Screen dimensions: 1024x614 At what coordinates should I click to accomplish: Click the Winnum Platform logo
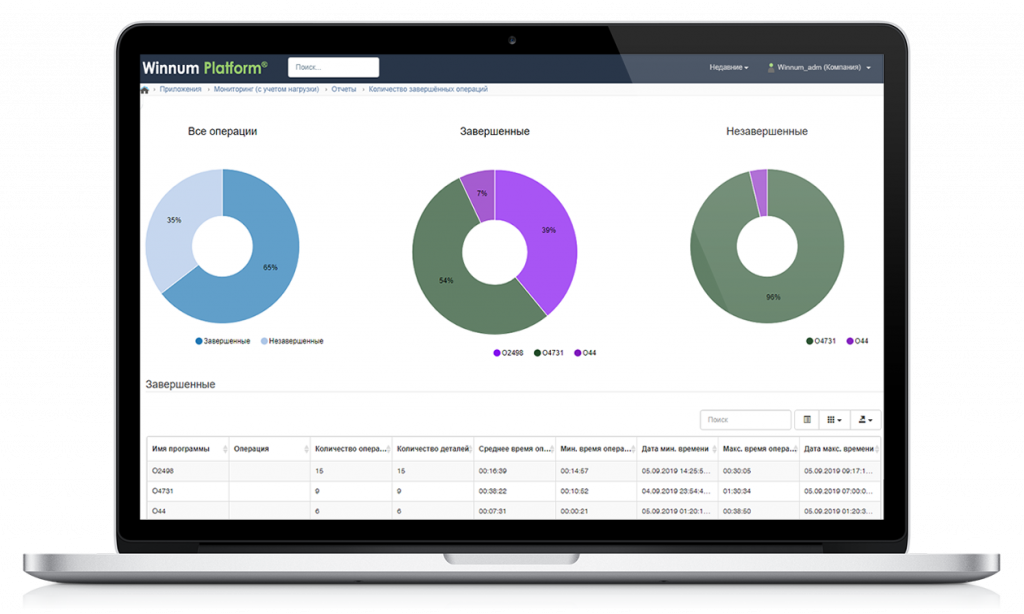[x=205, y=67]
